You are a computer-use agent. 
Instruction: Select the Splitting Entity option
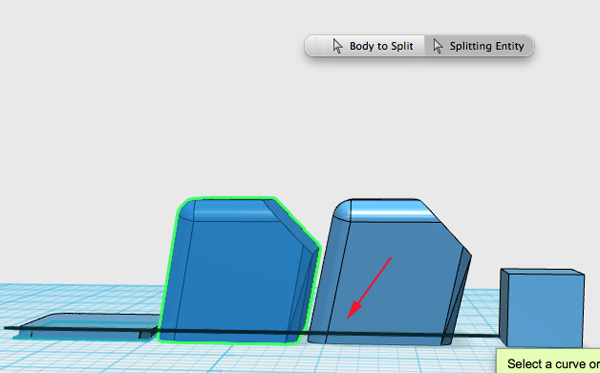[479, 46]
